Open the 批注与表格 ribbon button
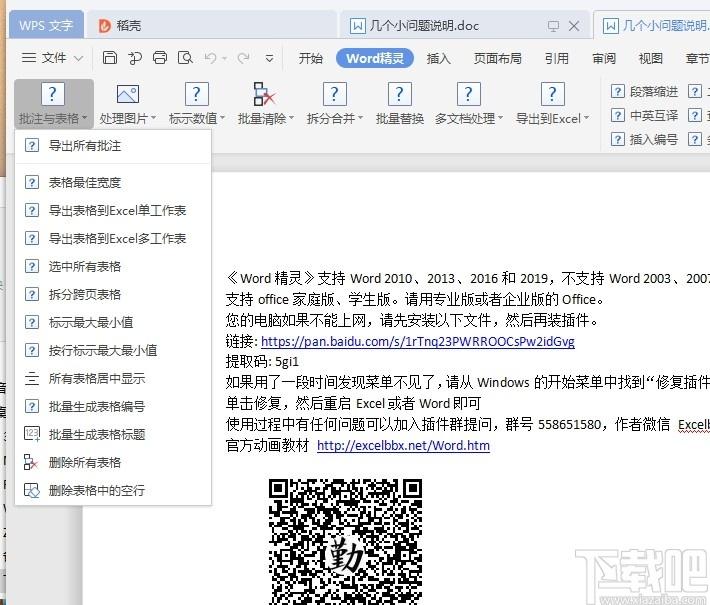The width and height of the screenshot is (710, 605). pos(53,103)
